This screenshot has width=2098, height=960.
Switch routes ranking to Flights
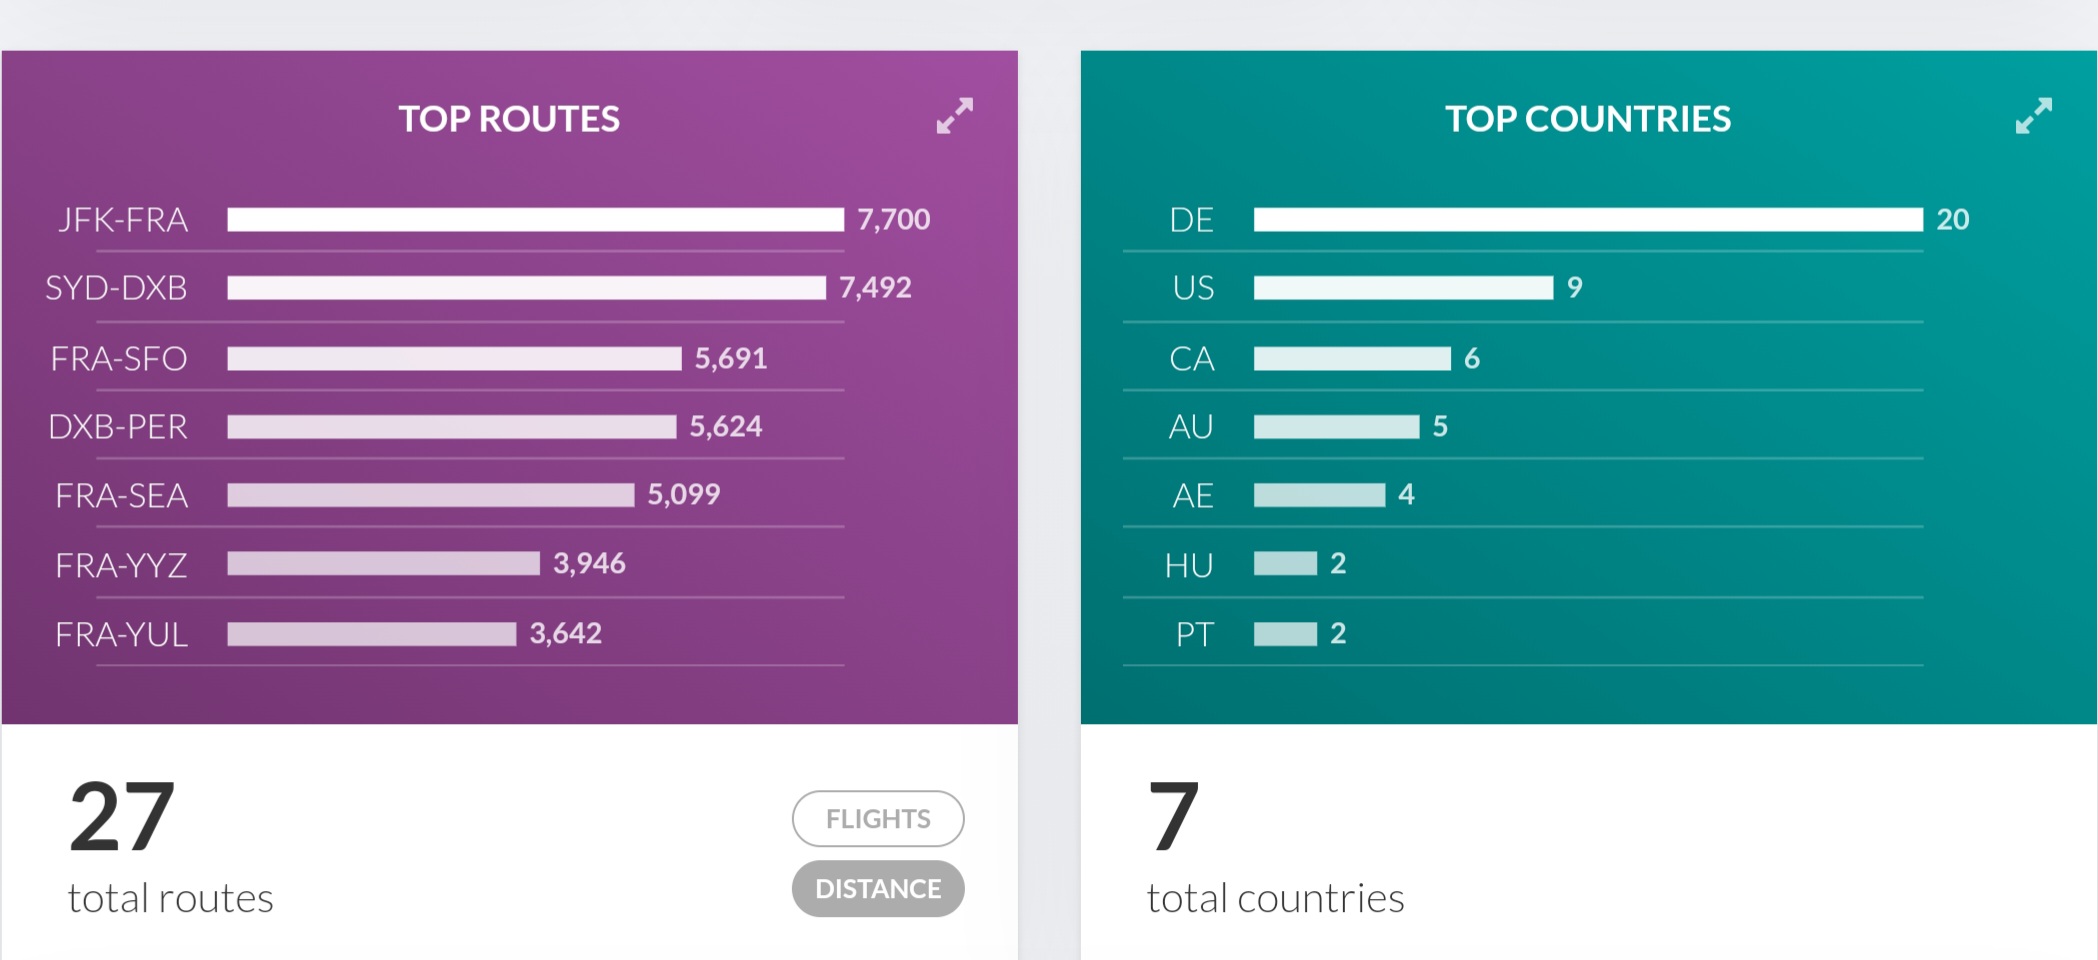[878, 819]
